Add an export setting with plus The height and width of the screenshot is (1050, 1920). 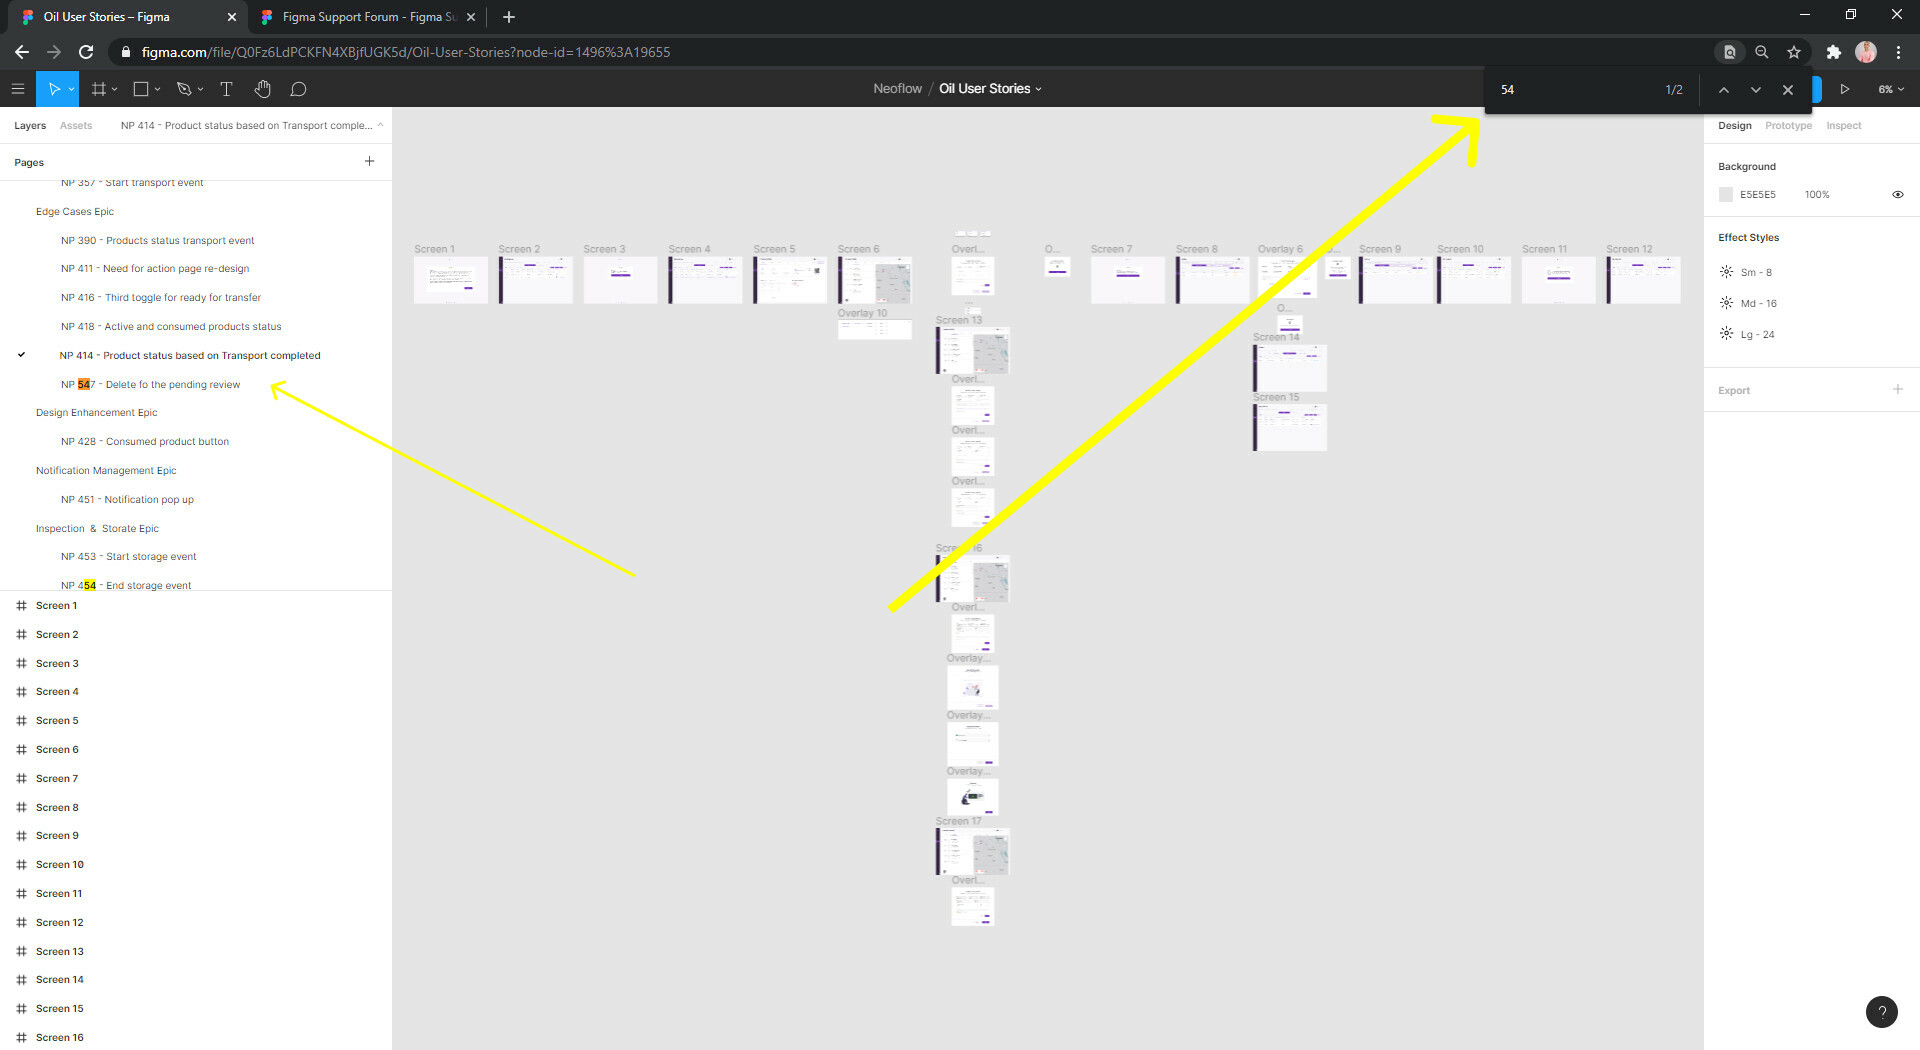(x=1897, y=390)
